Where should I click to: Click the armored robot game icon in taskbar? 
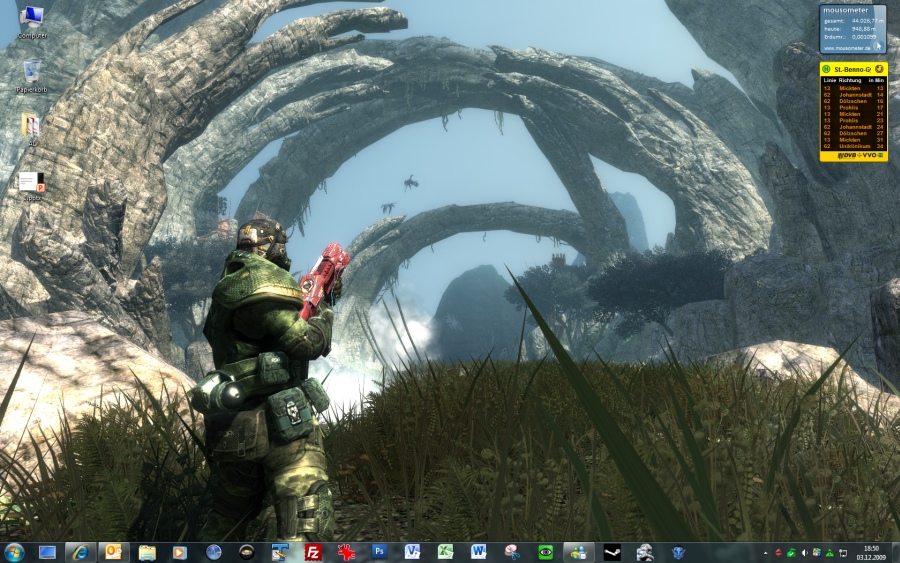point(645,553)
